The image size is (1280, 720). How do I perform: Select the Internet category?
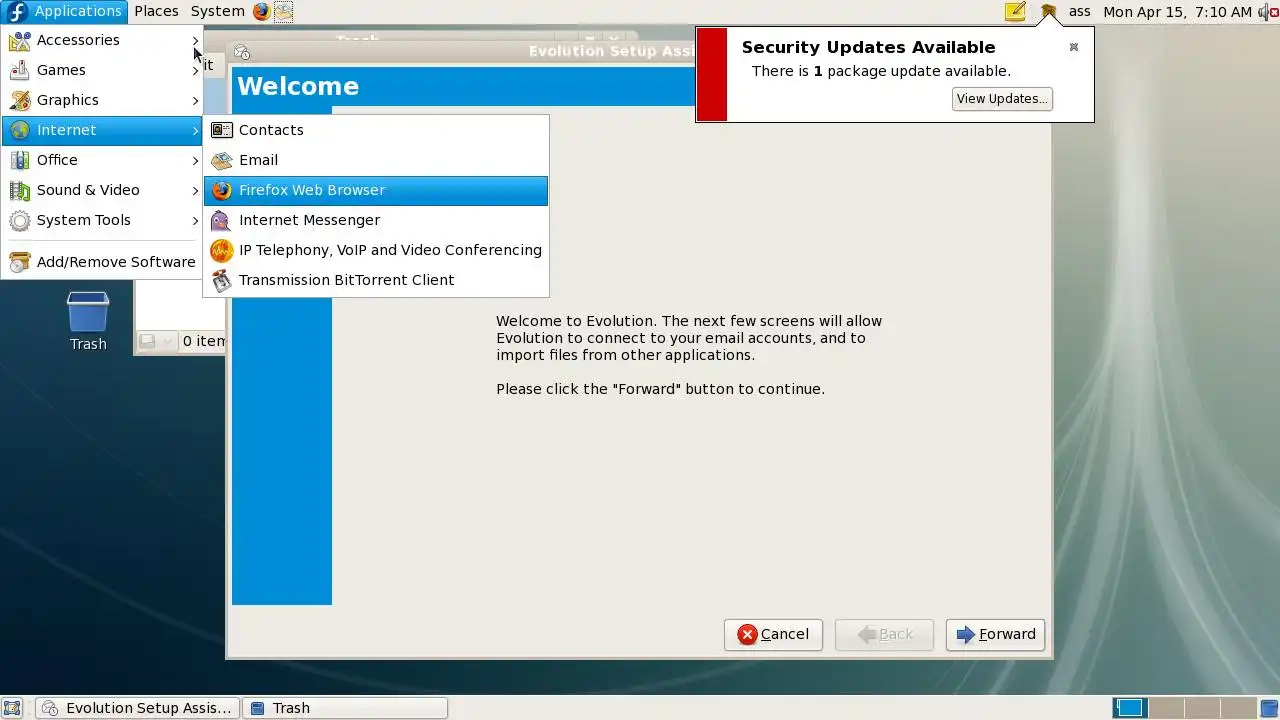point(102,130)
